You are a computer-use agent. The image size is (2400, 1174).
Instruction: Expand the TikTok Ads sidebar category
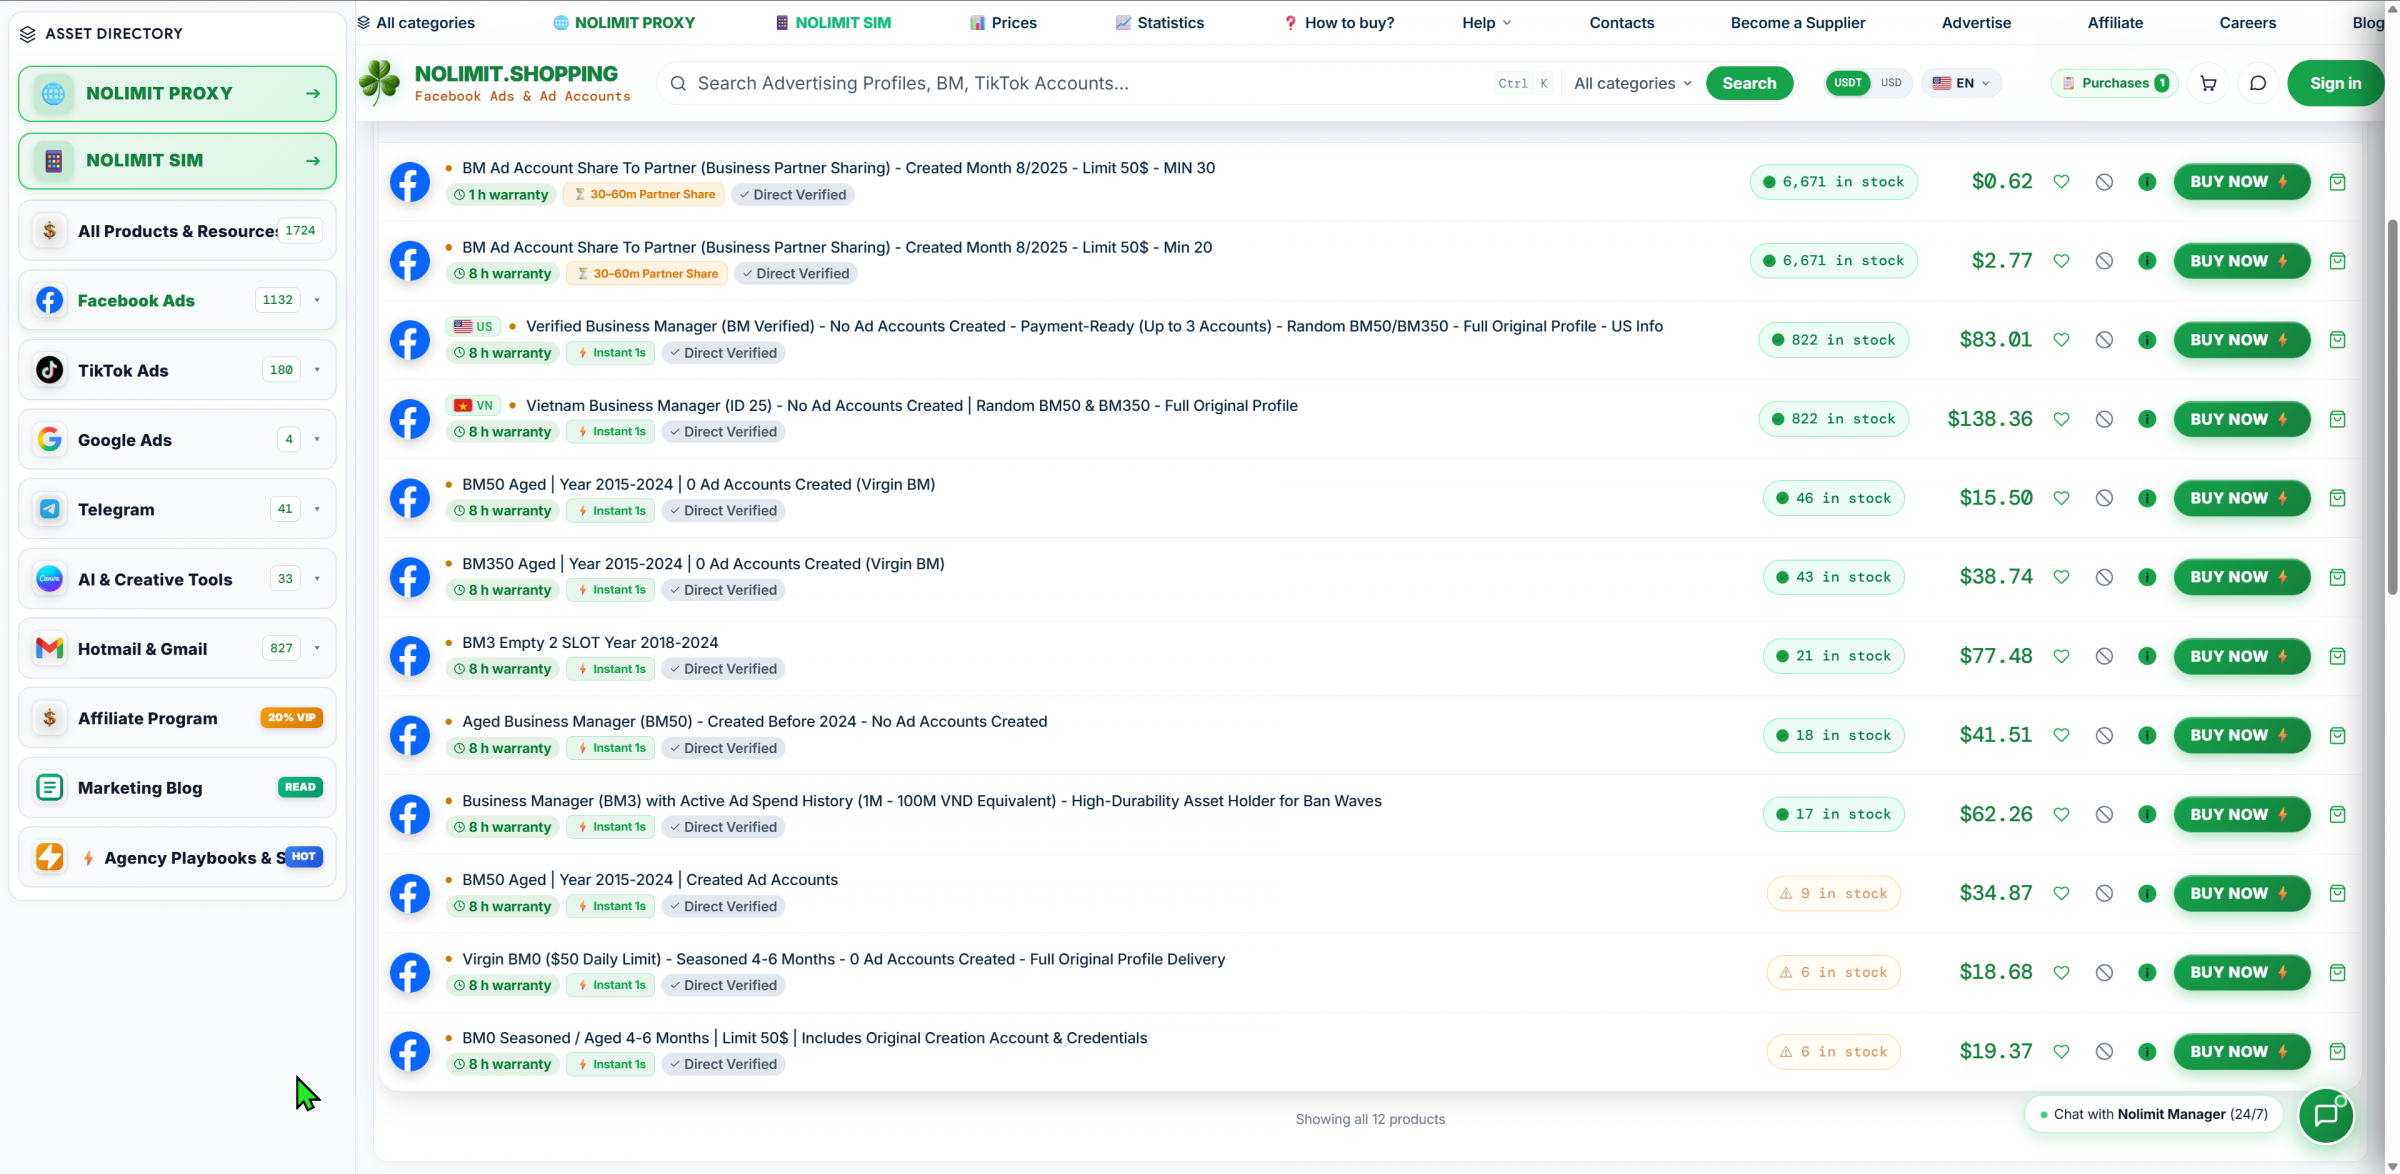click(x=317, y=370)
